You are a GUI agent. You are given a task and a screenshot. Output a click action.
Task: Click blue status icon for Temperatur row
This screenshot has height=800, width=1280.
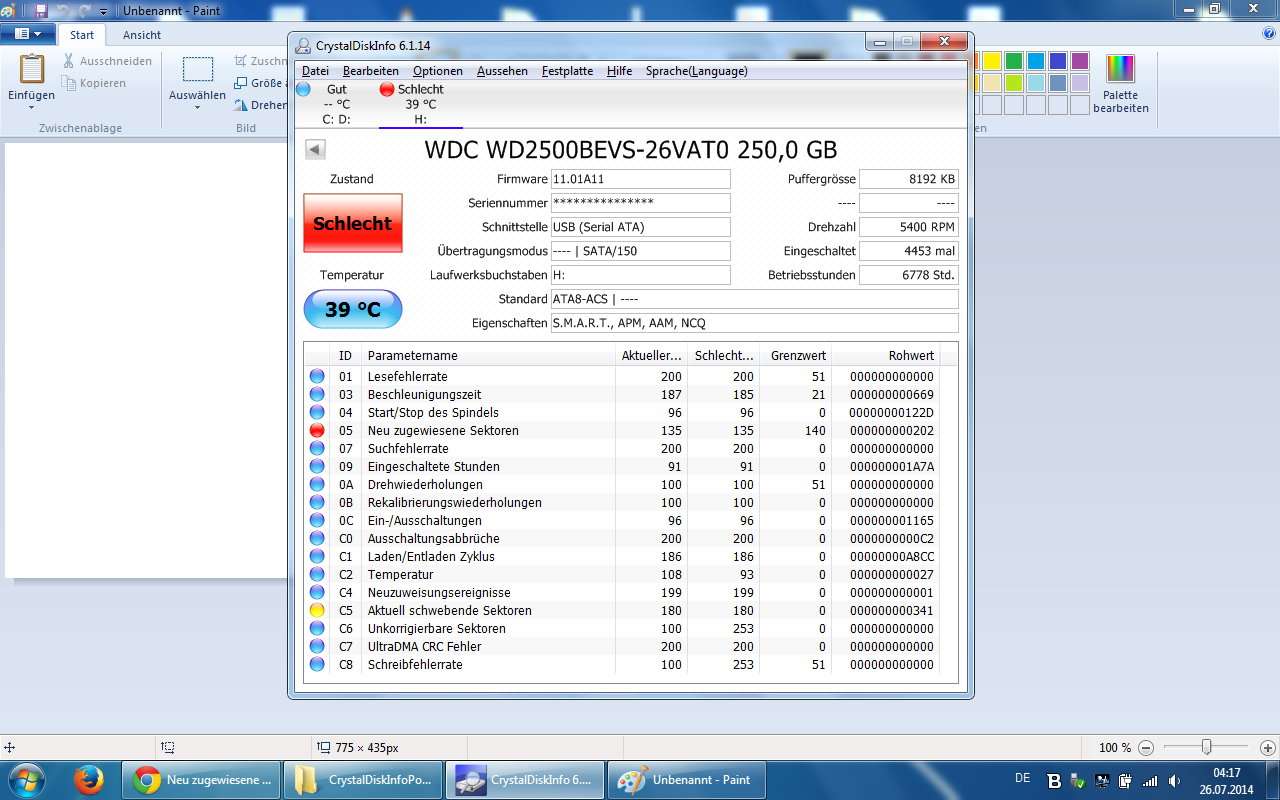click(x=317, y=574)
